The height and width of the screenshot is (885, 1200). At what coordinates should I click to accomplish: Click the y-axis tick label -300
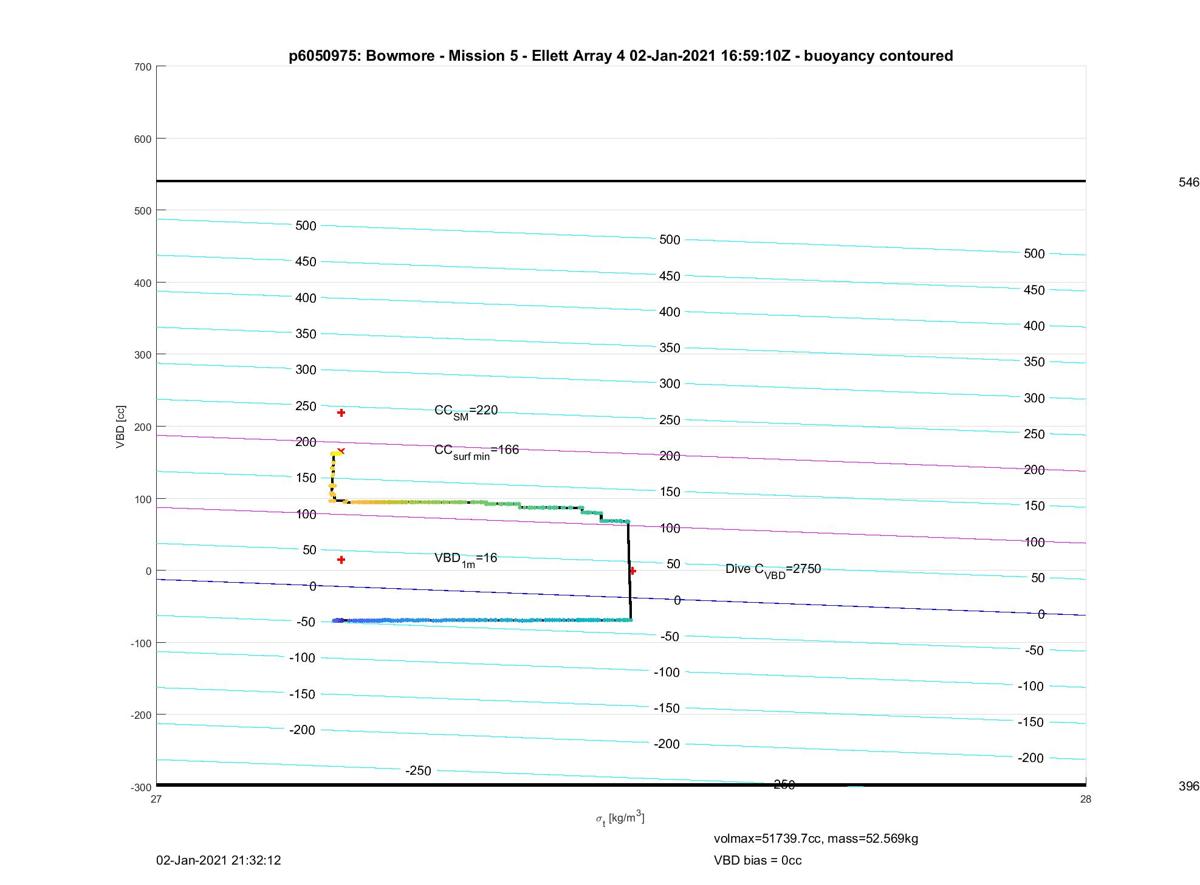pos(141,787)
